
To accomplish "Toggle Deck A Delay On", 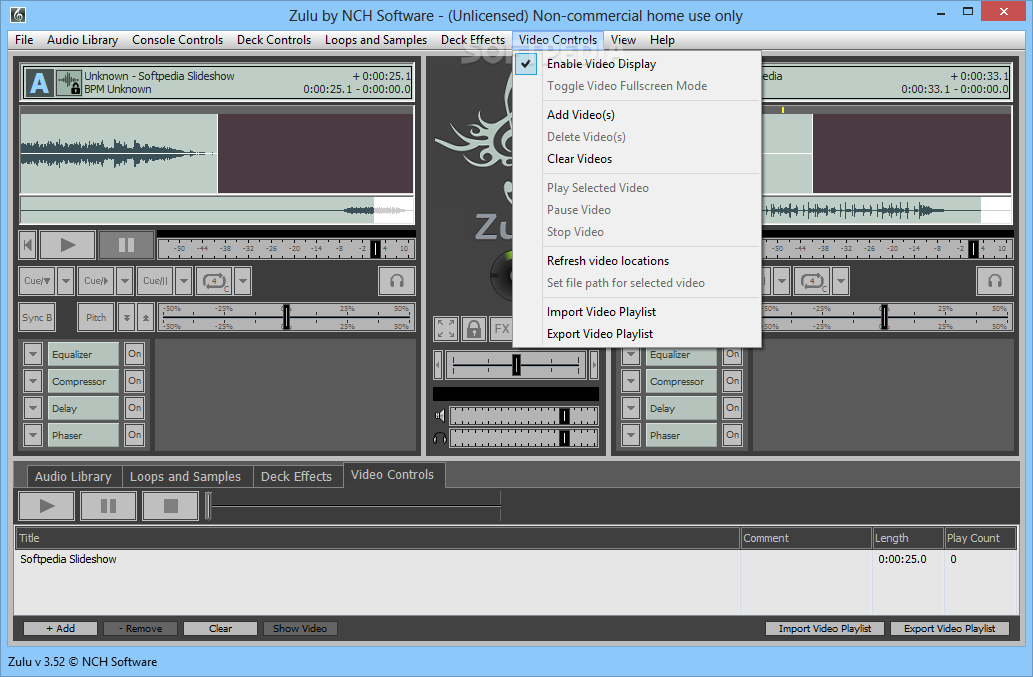I will pos(135,408).
